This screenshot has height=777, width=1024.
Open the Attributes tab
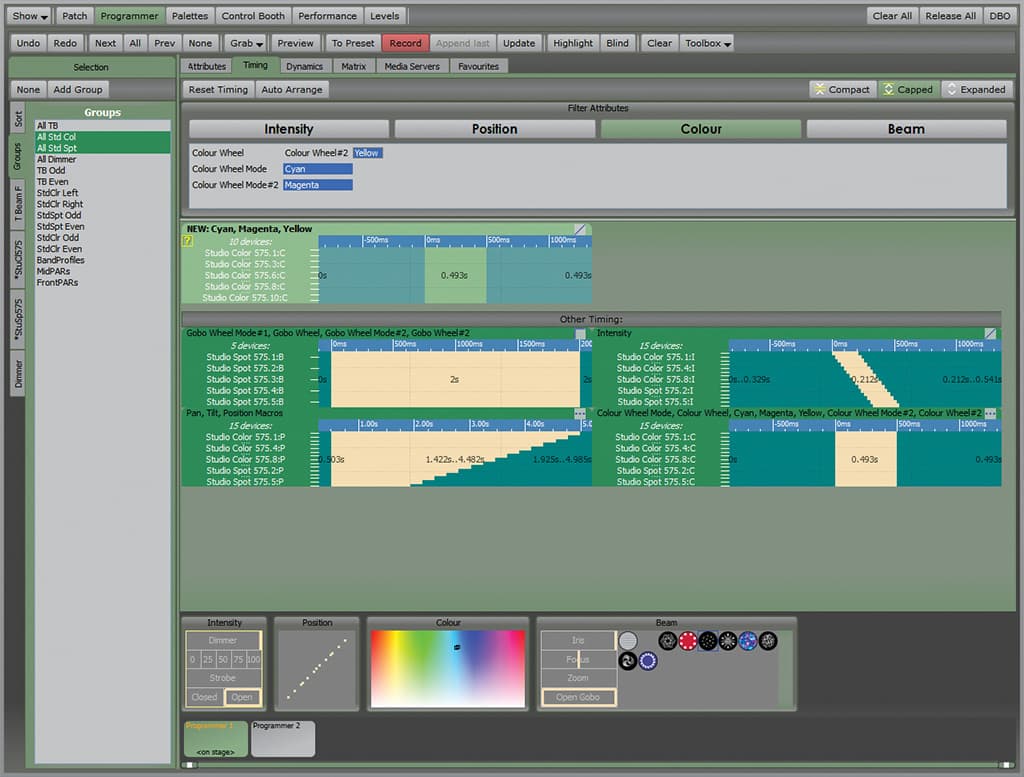click(206, 66)
